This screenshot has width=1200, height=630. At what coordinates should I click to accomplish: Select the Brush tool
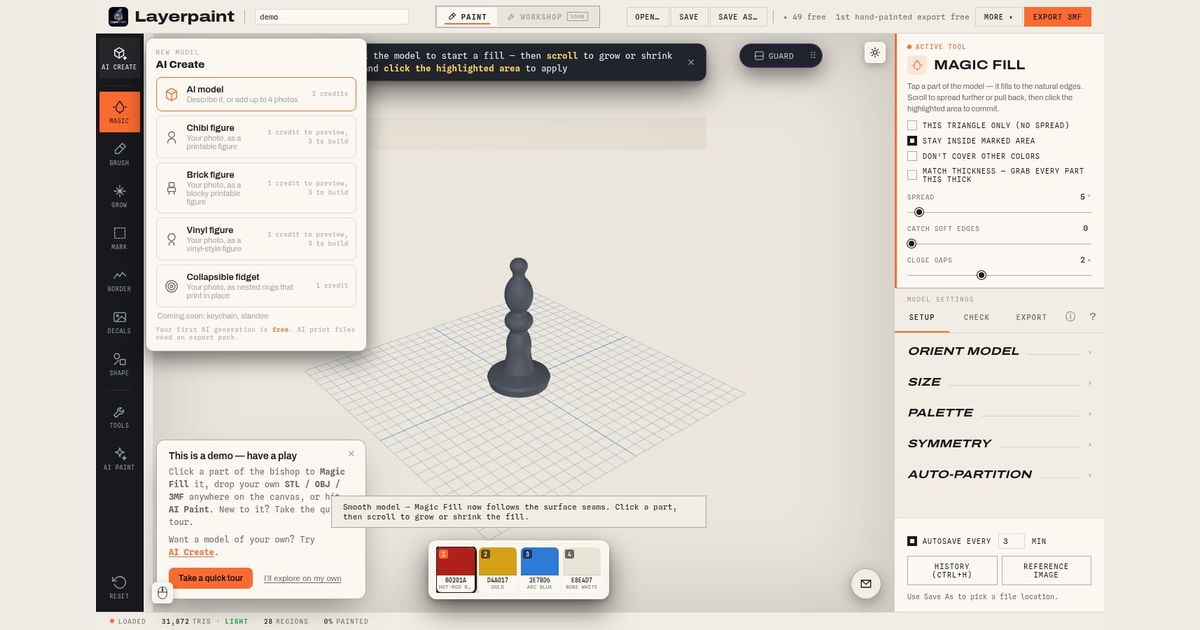pos(119,154)
